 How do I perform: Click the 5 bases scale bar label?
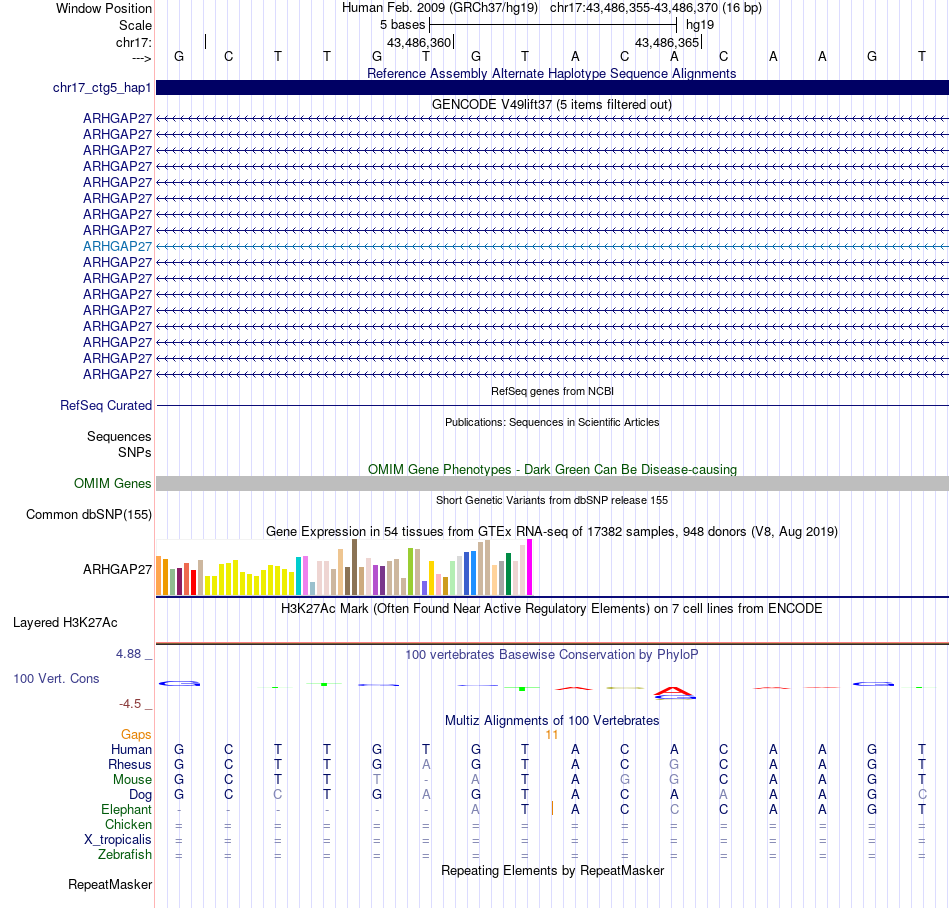(402, 25)
